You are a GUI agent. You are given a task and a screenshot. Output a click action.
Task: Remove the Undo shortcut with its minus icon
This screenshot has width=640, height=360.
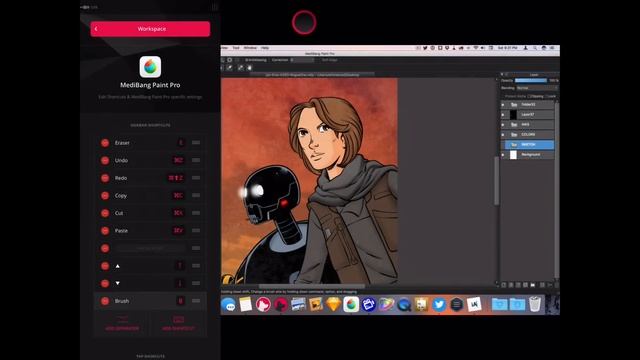[105, 160]
